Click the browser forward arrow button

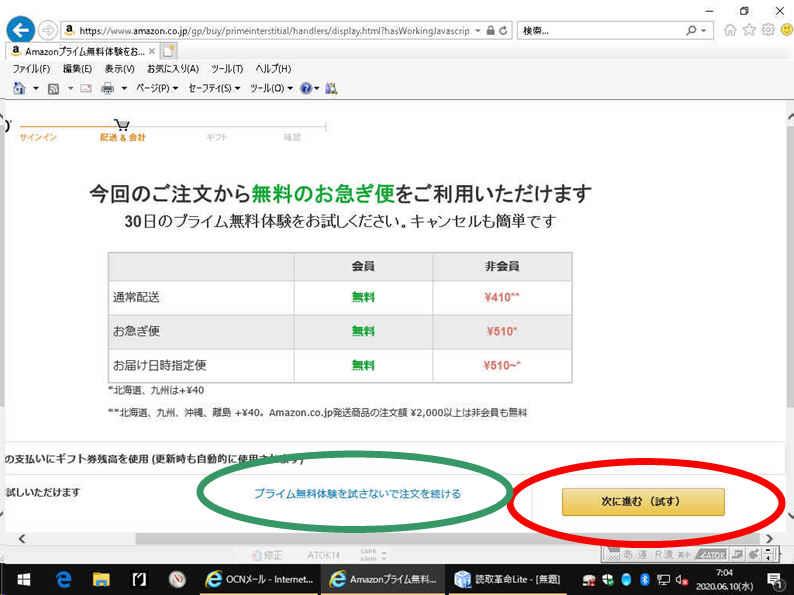coord(48,30)
